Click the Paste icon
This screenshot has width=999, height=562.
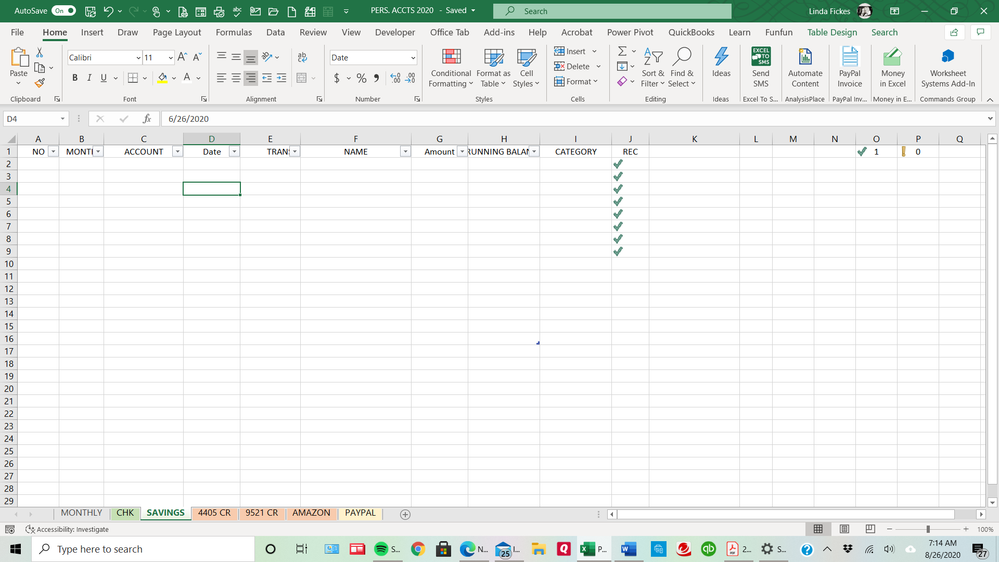19,58
